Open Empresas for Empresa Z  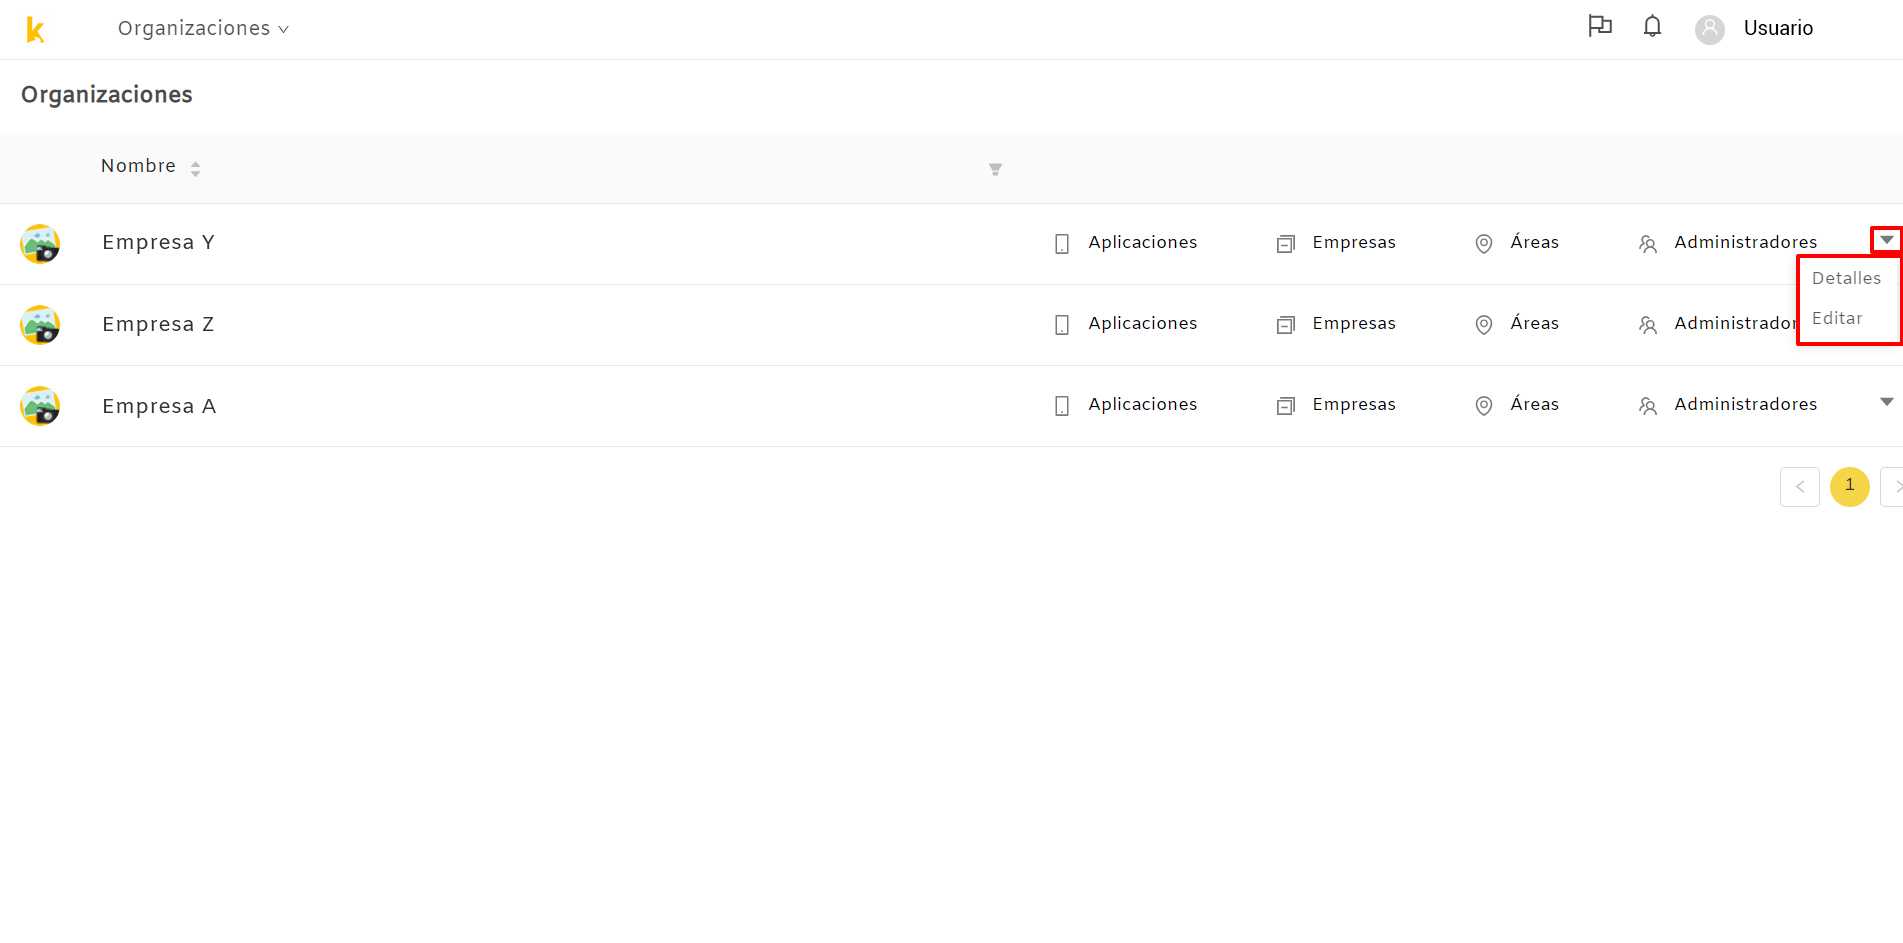point(1336,324)
